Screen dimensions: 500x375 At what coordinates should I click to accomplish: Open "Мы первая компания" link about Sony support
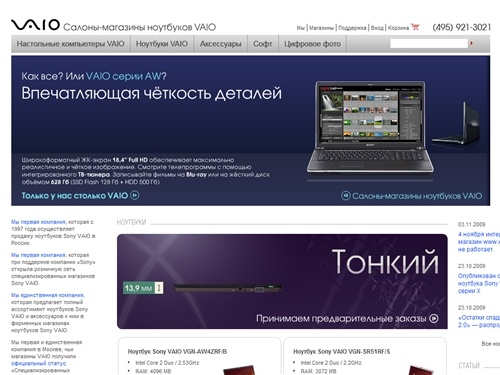pos(38,255)
